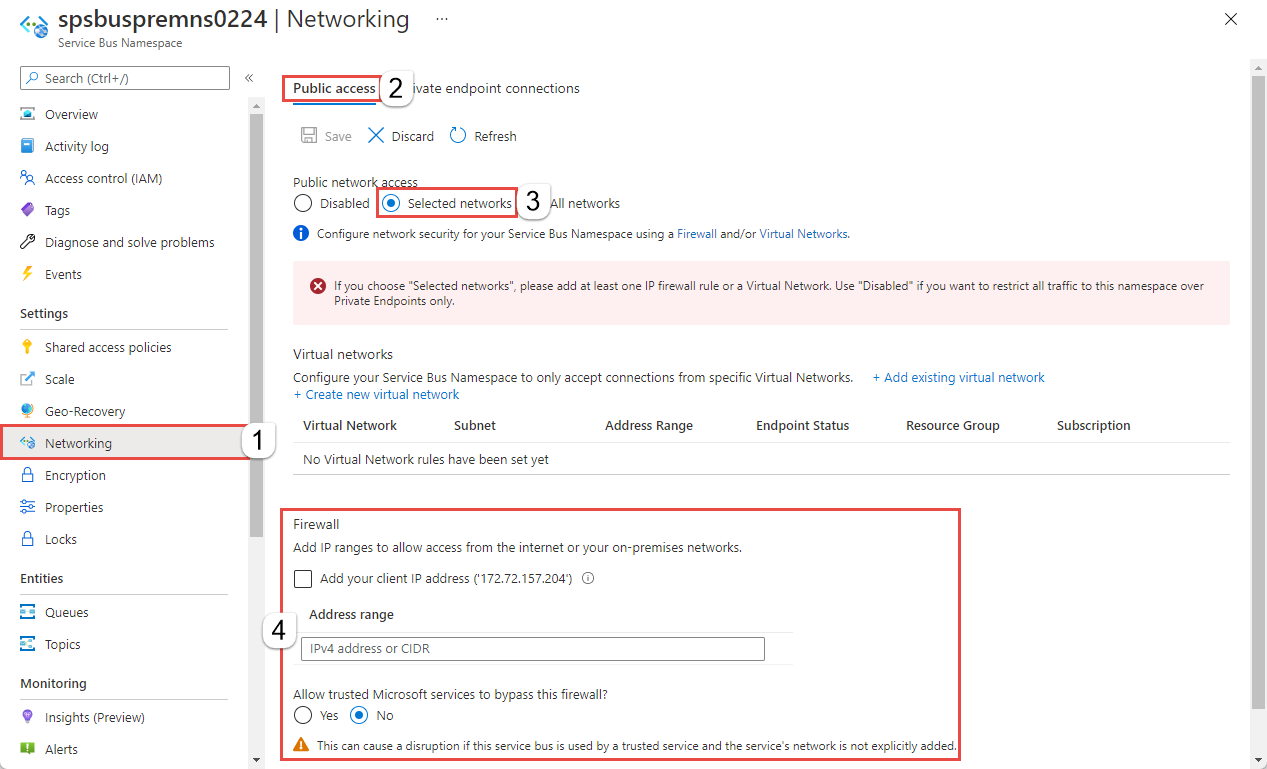Select Yes for trusted Microsoft services bypass
Viewport: 1267px width, 769px height.
[x=303, y=715]
